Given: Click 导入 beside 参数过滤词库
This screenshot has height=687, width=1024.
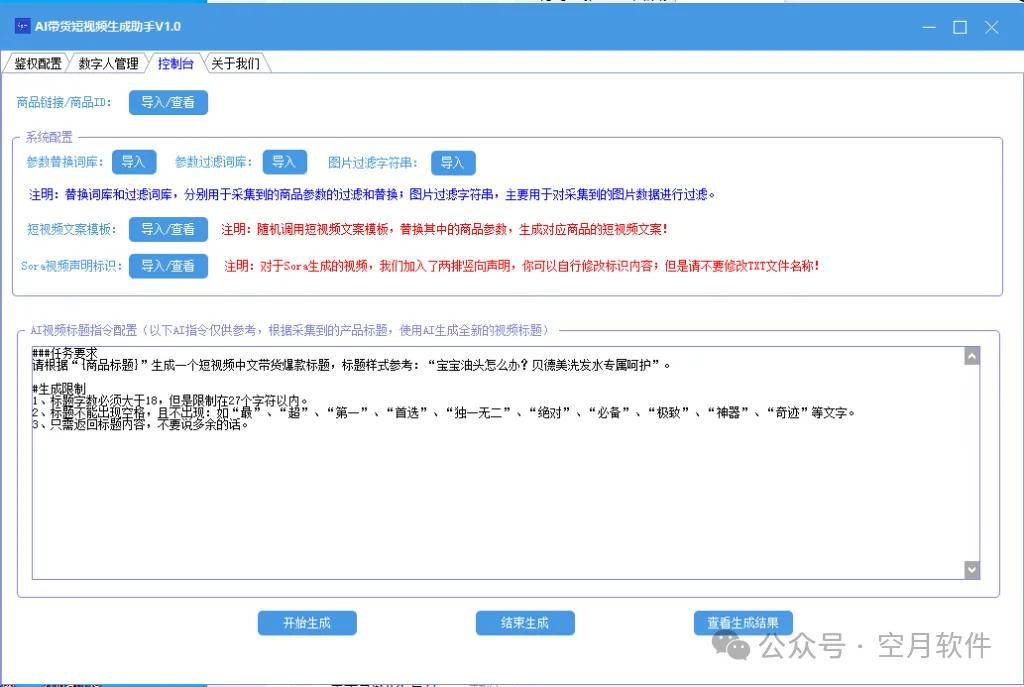Looking at the screenshot, I should pos(284,162).
